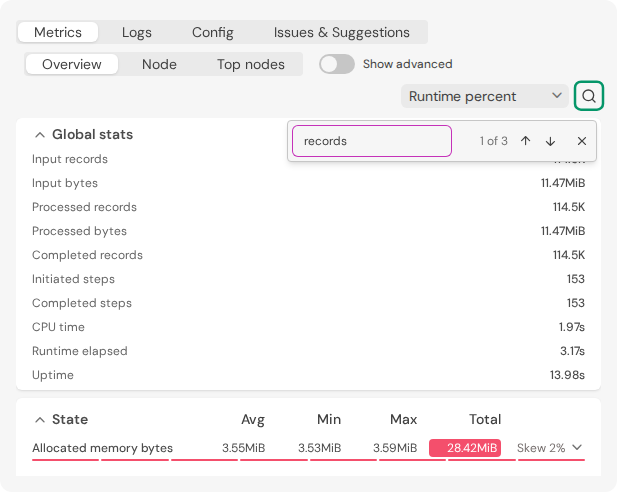Image resolution: width=617 pixels, height=492 pixels.
Task: Click the Avg value 3.55MiB
Action: tap(244, 448)
